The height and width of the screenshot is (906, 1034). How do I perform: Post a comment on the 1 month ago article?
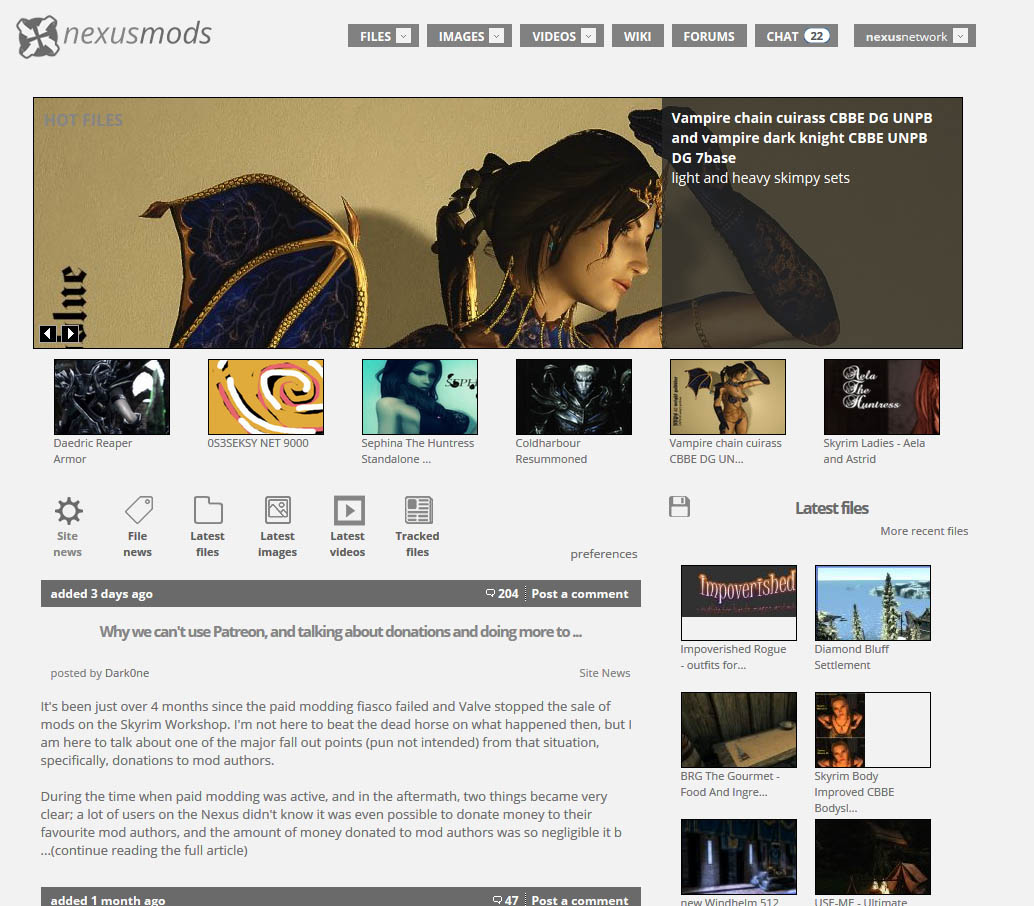tap(580, 900)
